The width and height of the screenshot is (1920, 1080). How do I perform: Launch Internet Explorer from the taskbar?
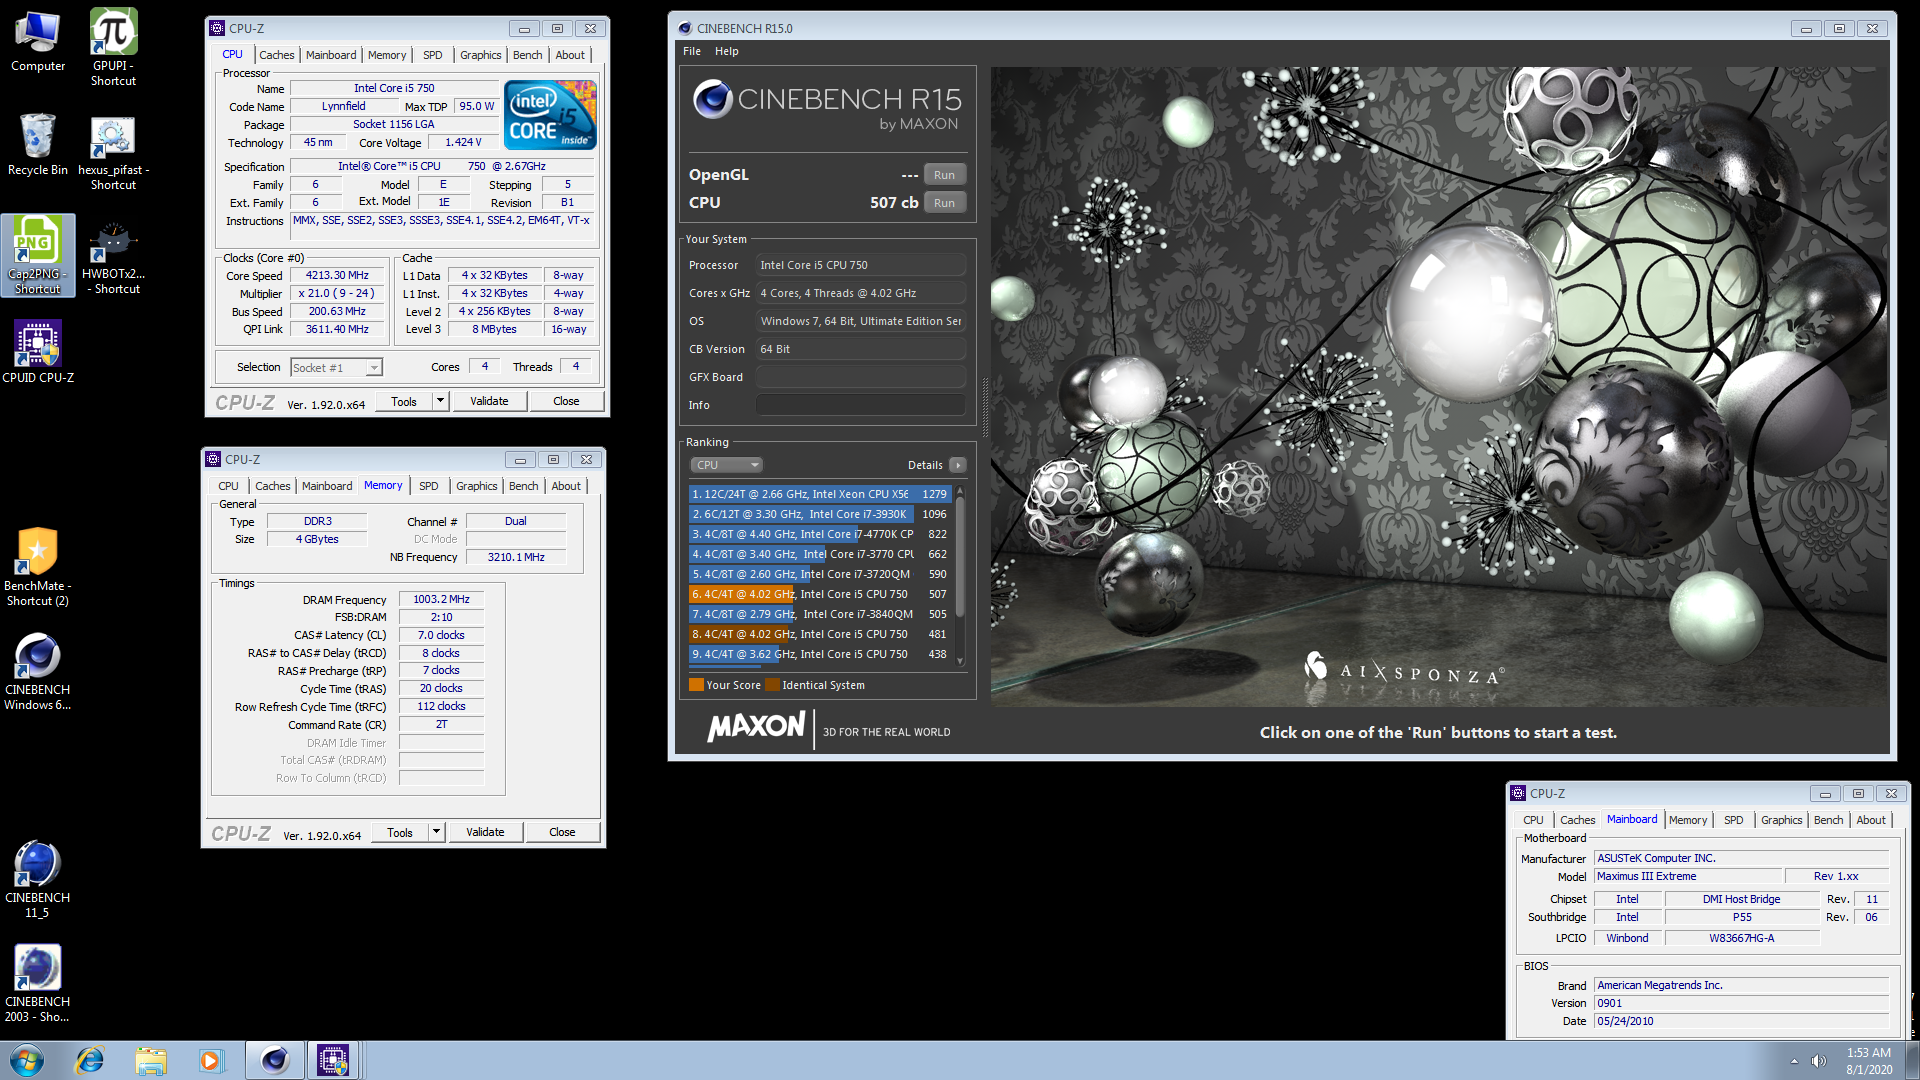(90, 1060)
